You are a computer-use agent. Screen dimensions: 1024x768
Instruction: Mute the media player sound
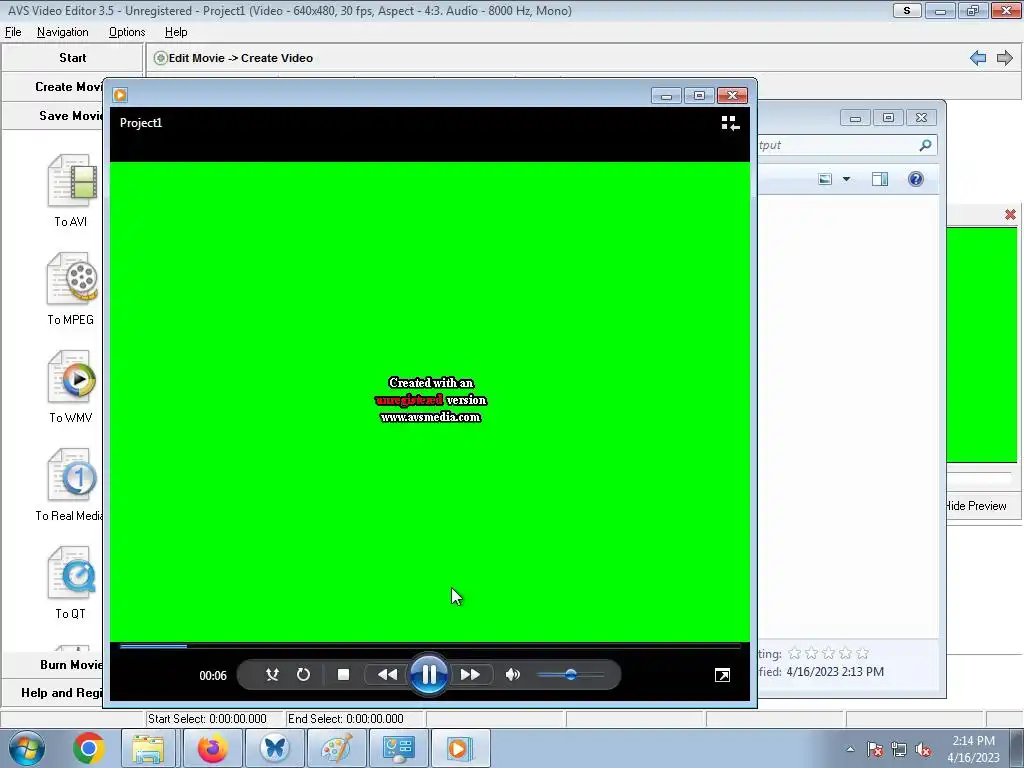tap(513, 675)
